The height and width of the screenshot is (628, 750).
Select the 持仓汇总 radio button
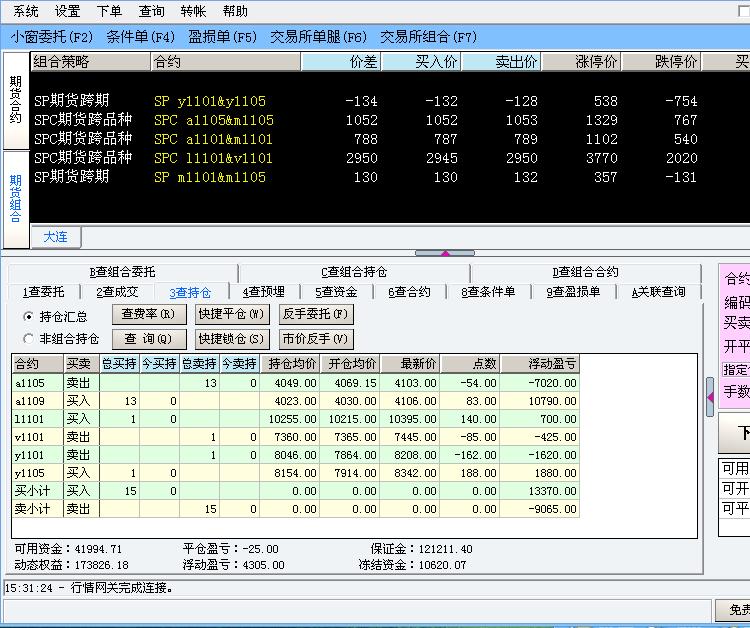pyautogui.click(x=29, y=317)
